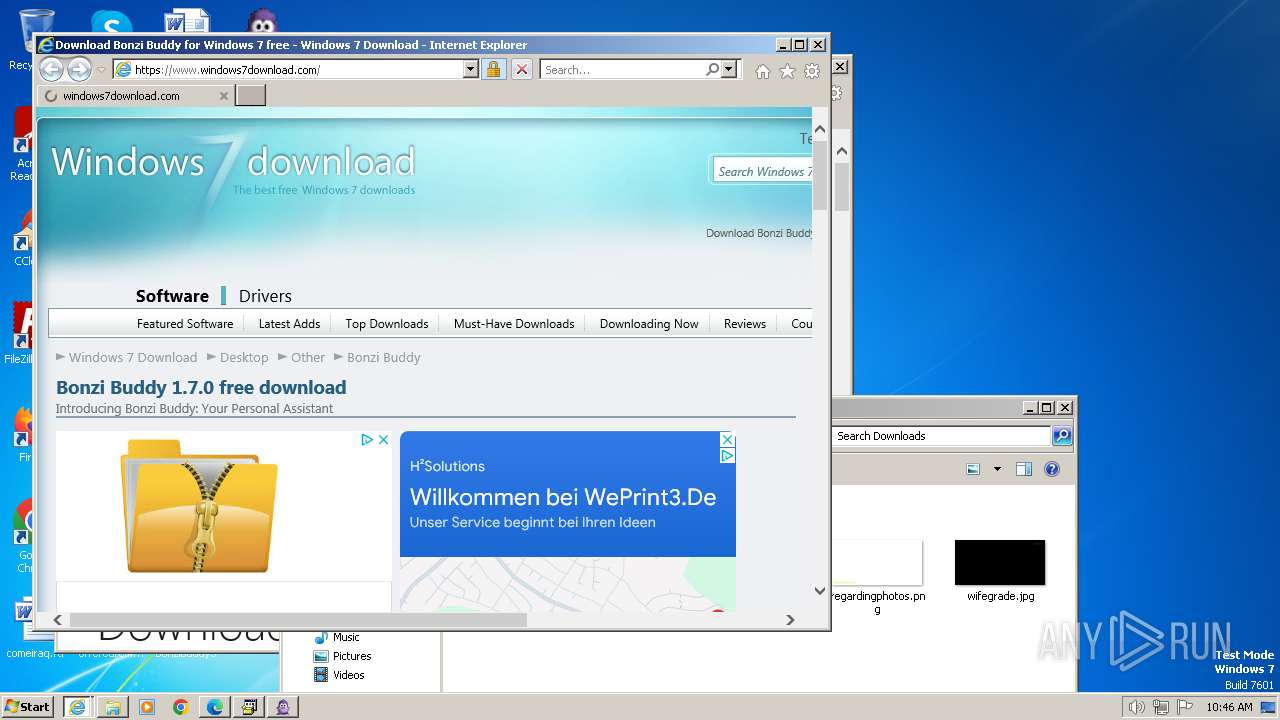Open the search provider dropdown arrow
The height and width of the screenshot is (720, 1280).
tap(729, 70)
